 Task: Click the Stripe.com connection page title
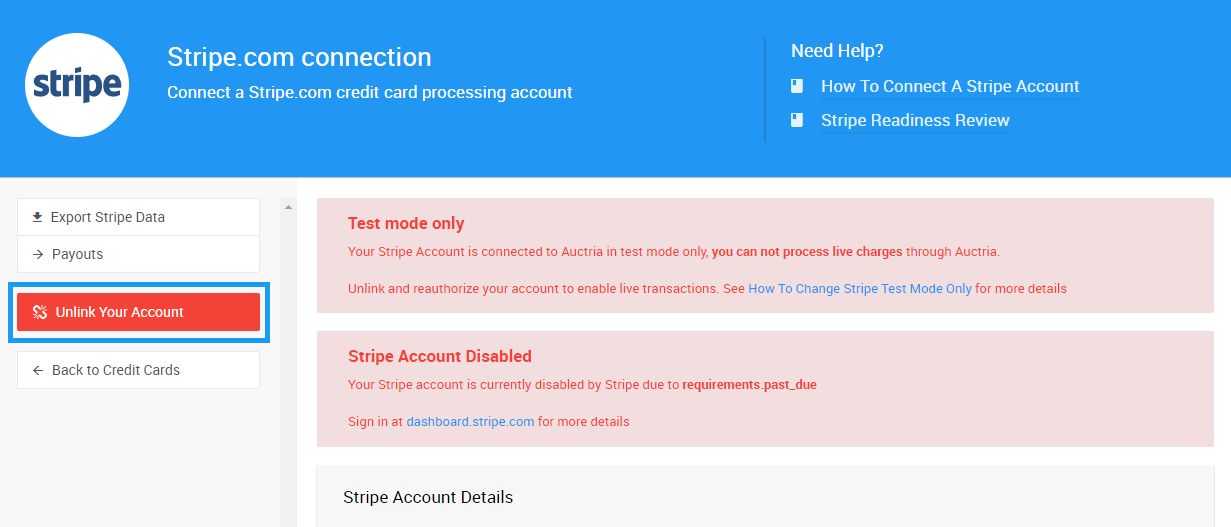point(299,57)
